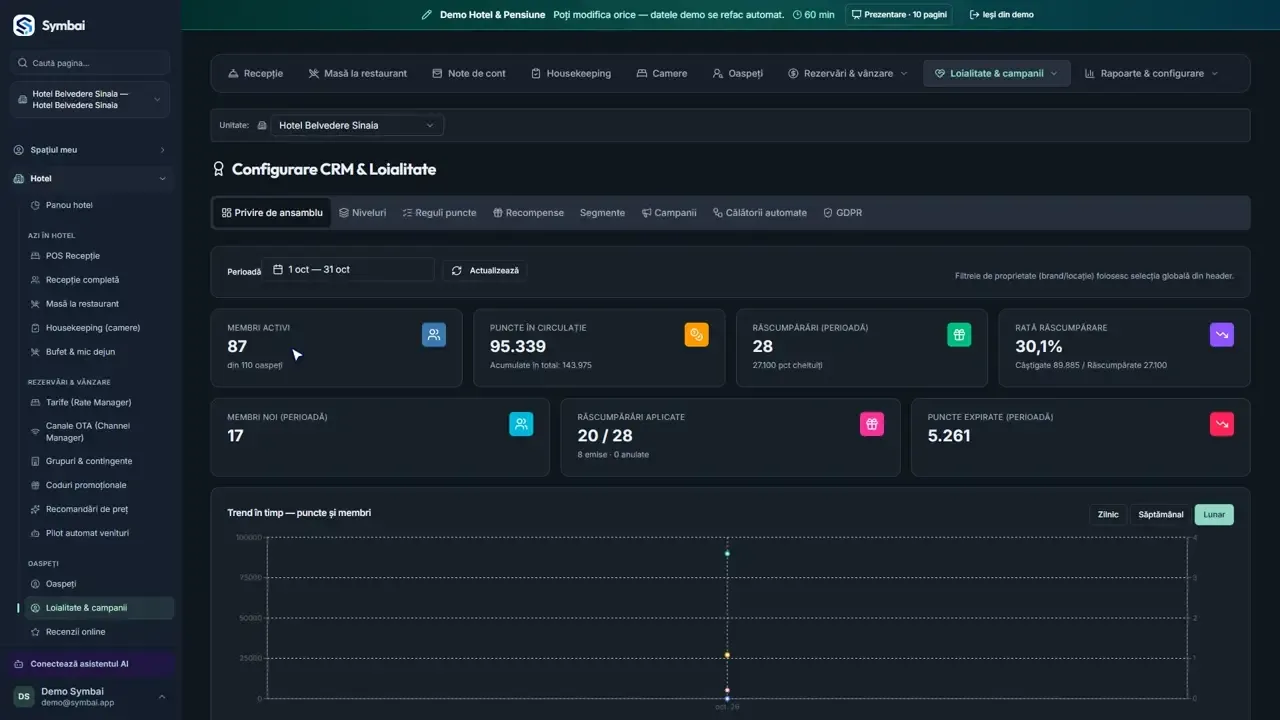Open the Recompense tab
The width and height of the screenshot is (1280, 720).
tap(528, 213)
